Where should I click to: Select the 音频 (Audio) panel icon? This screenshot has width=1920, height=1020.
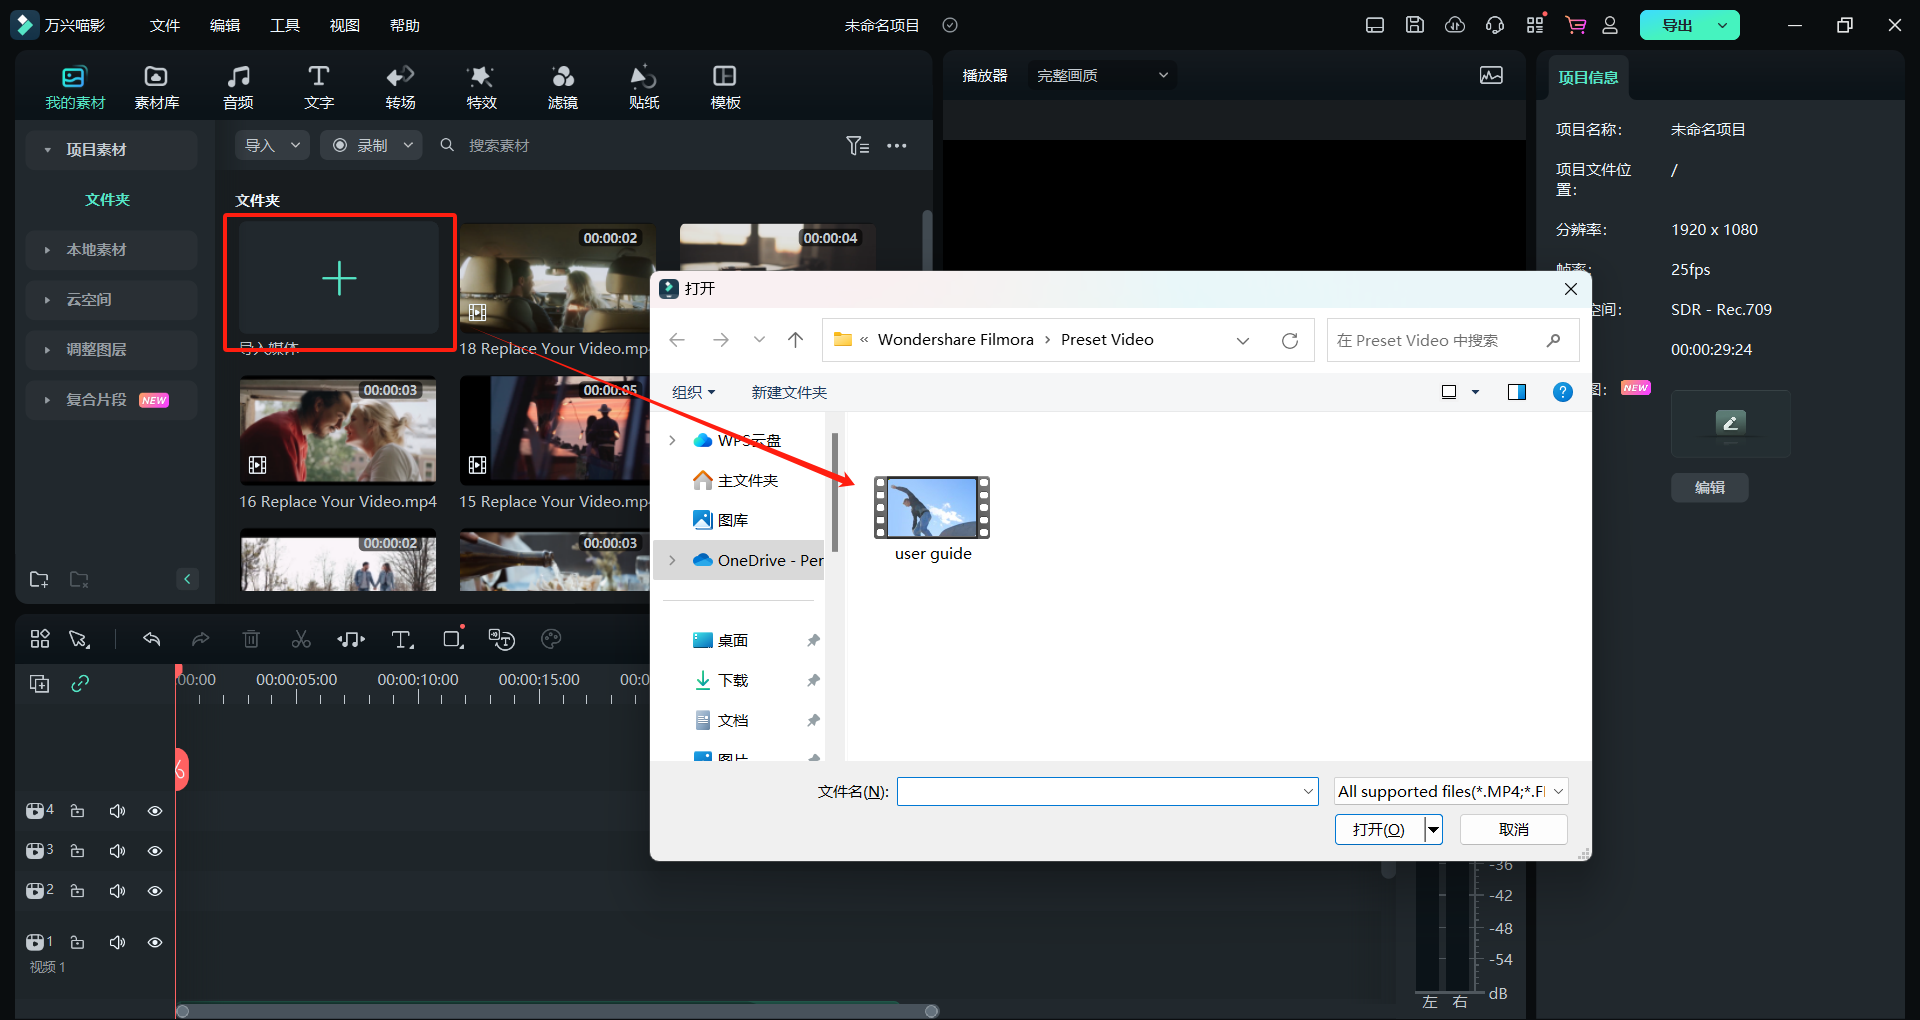tap(238, 87)
